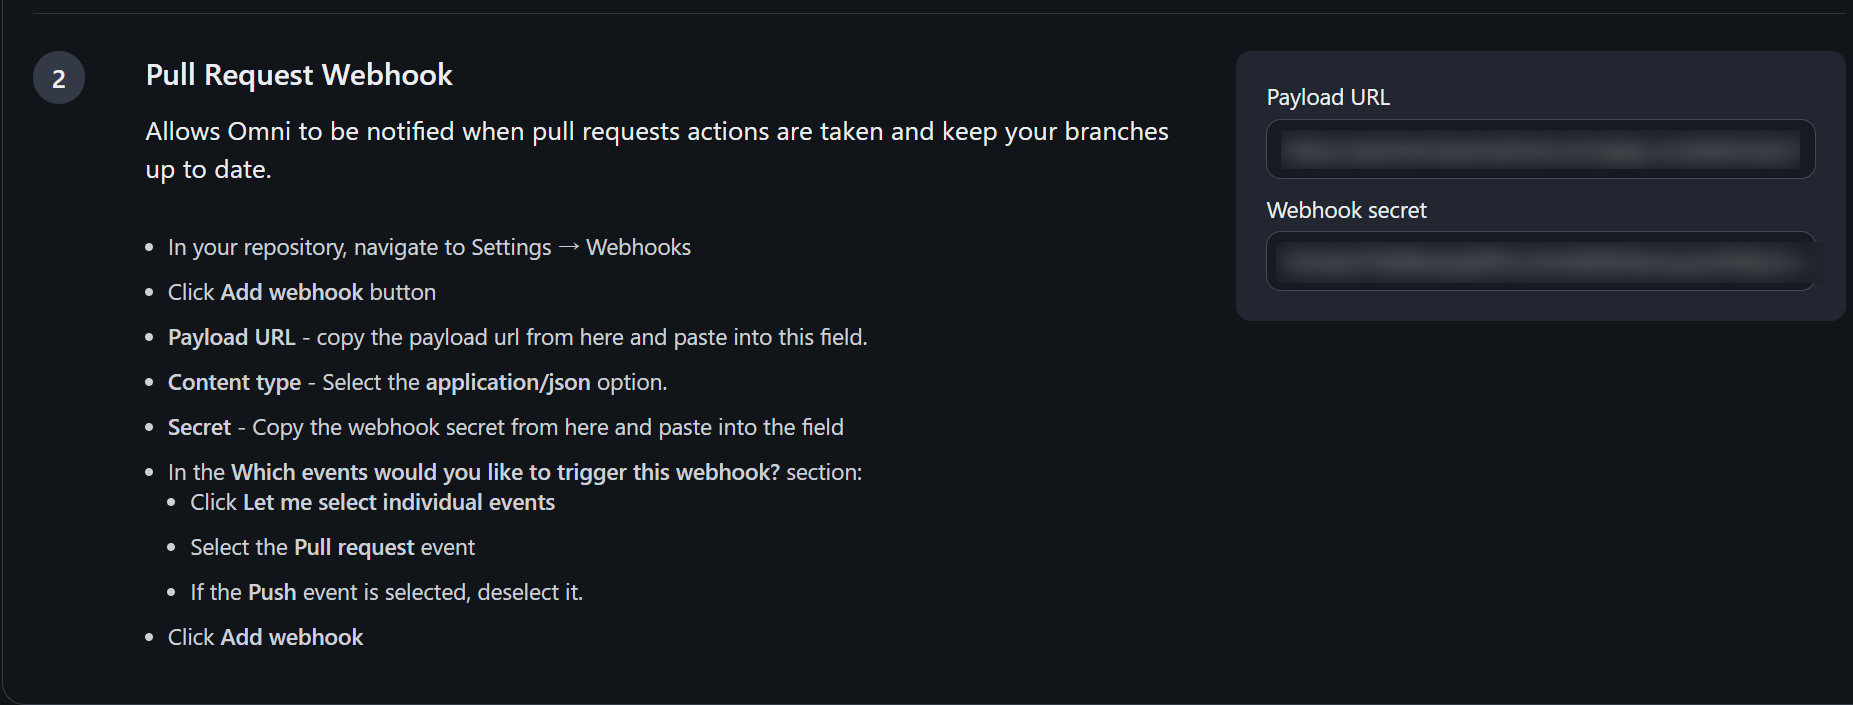Click 'Let me select individual events' text
Viewport: 1853px width, 705px height.
[398, 502]
